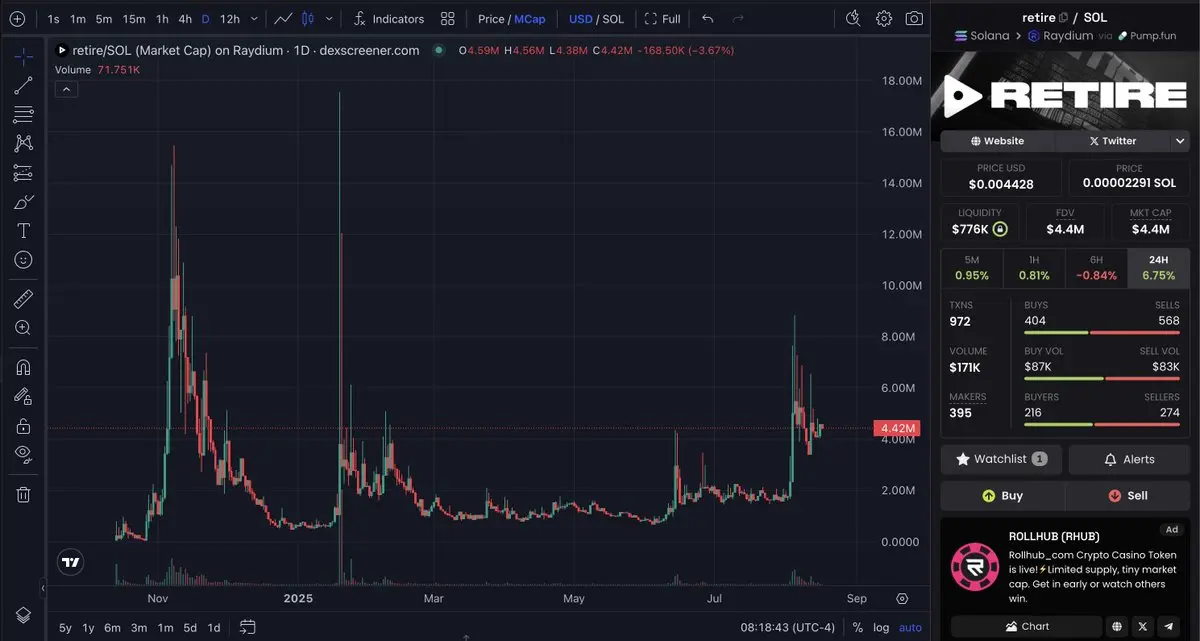Click the green Buy button

[1003, 495]
